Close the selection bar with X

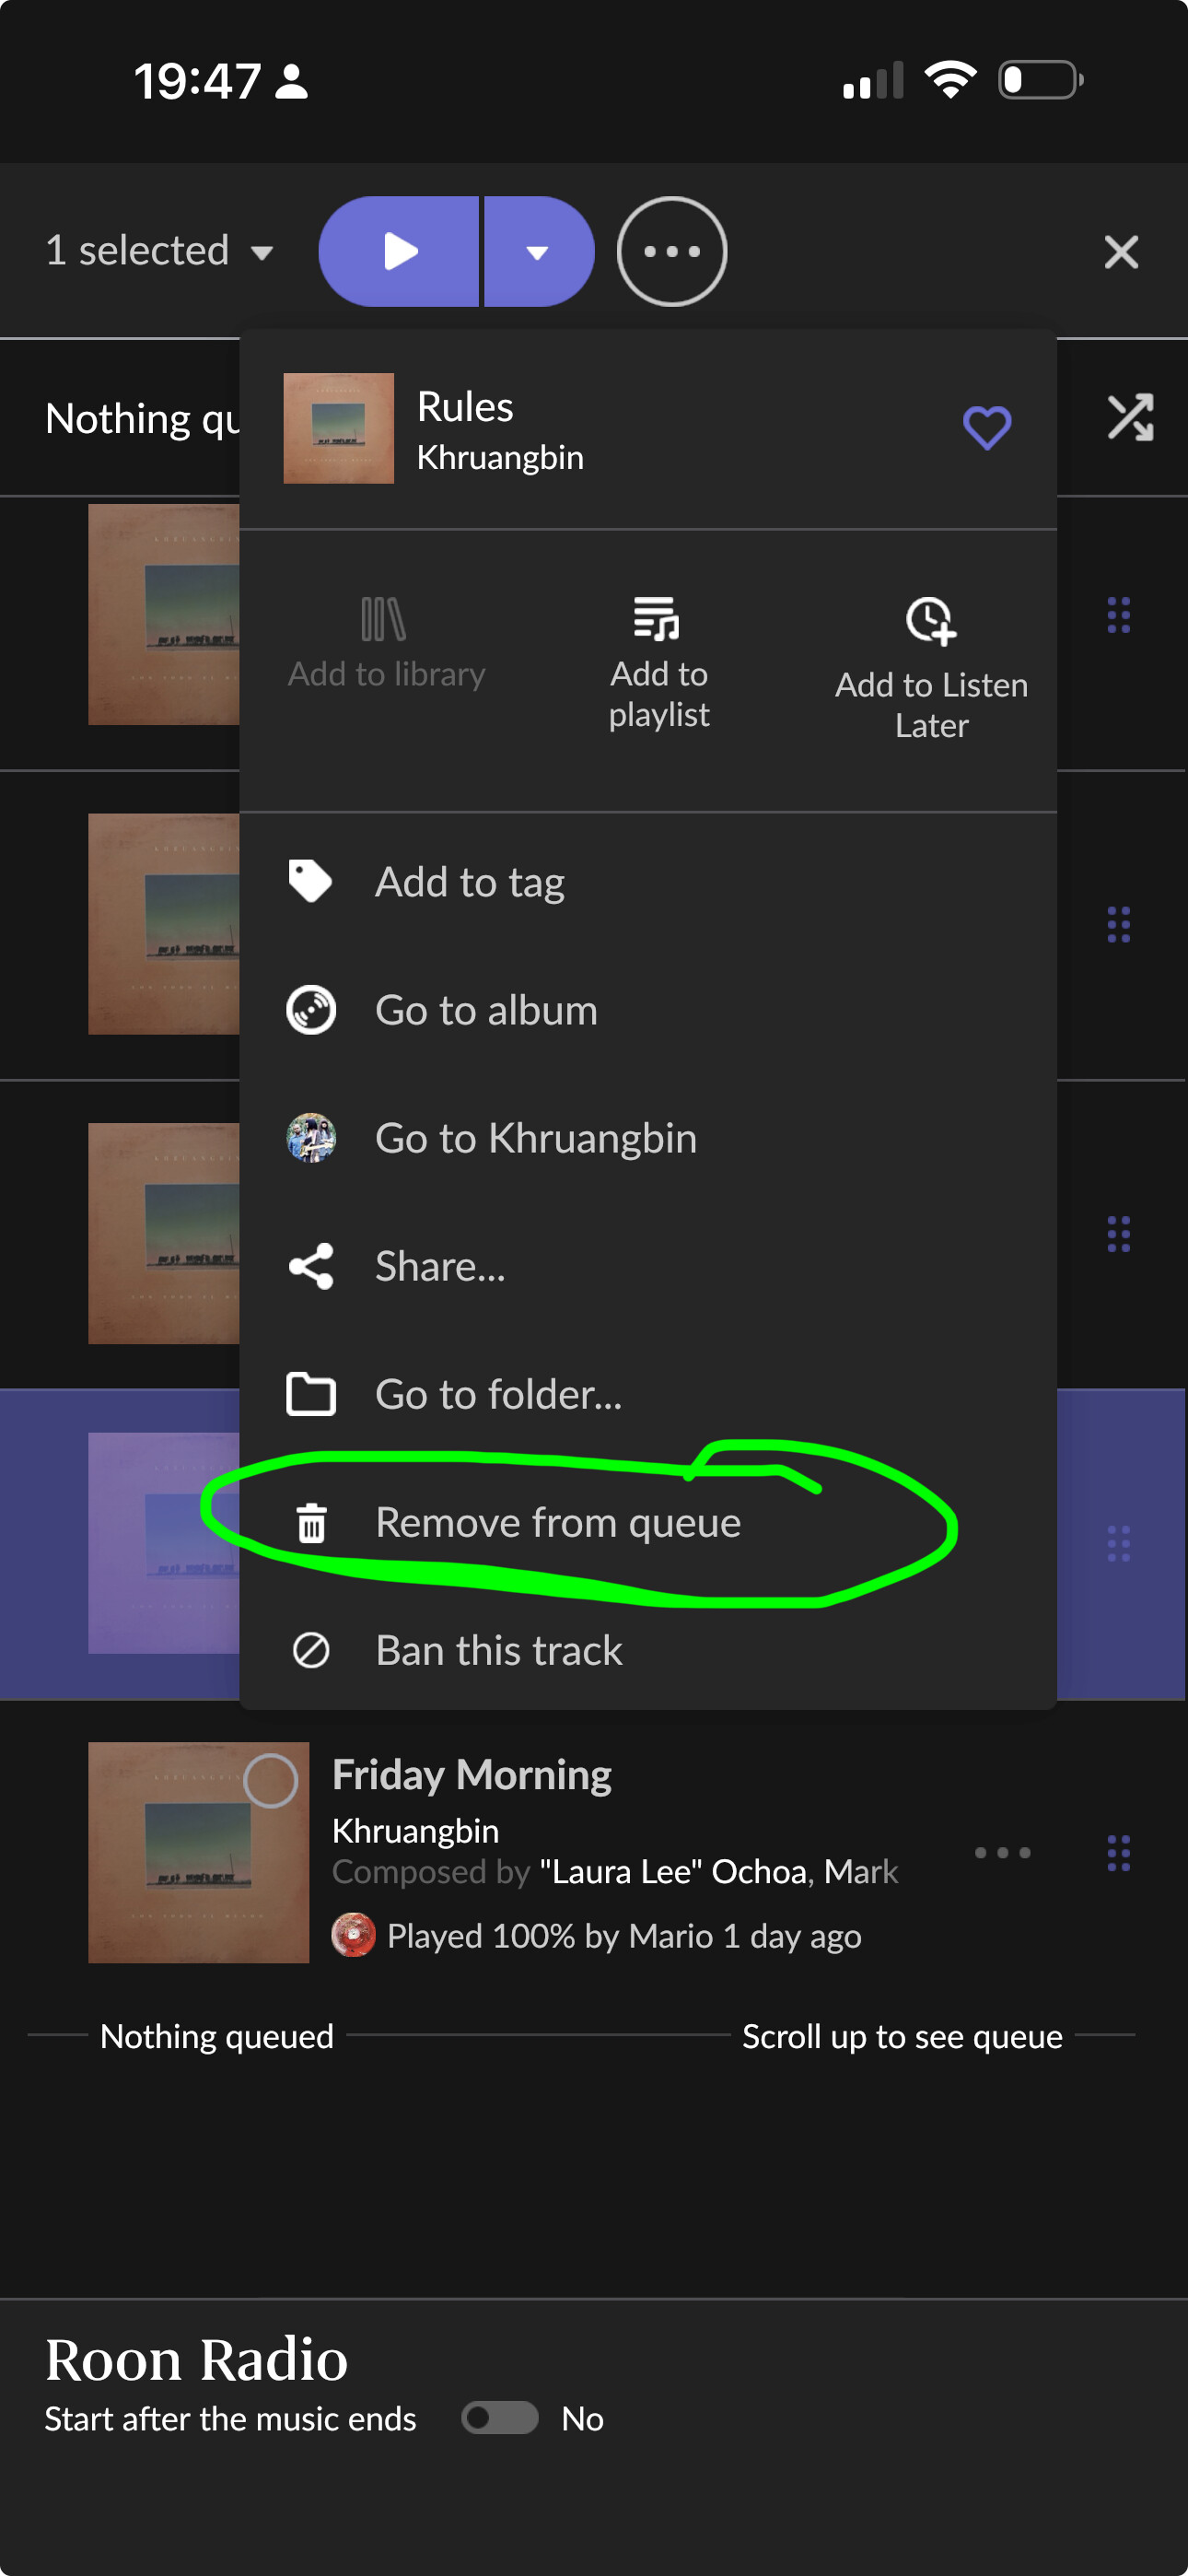pyautogui.click(x=1121, y=251)
